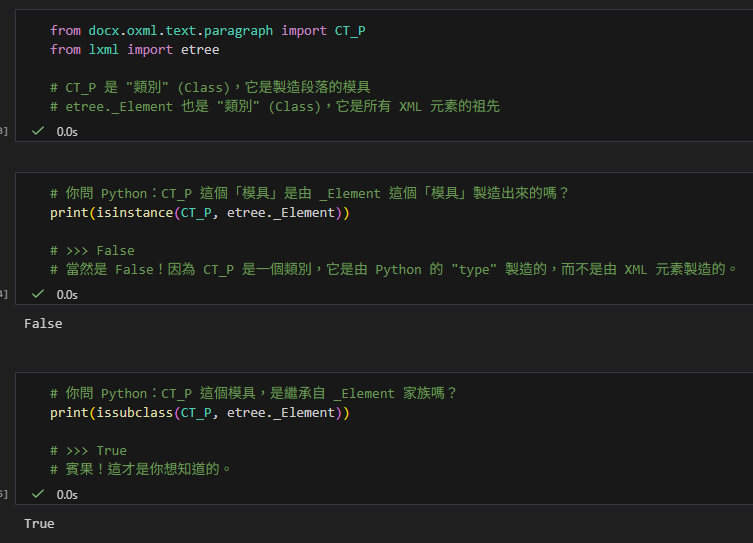The width and height of the screenshot is (753, 543).
Task: Click the 0.0s execution time of the import cell
Action: (67, 131)
